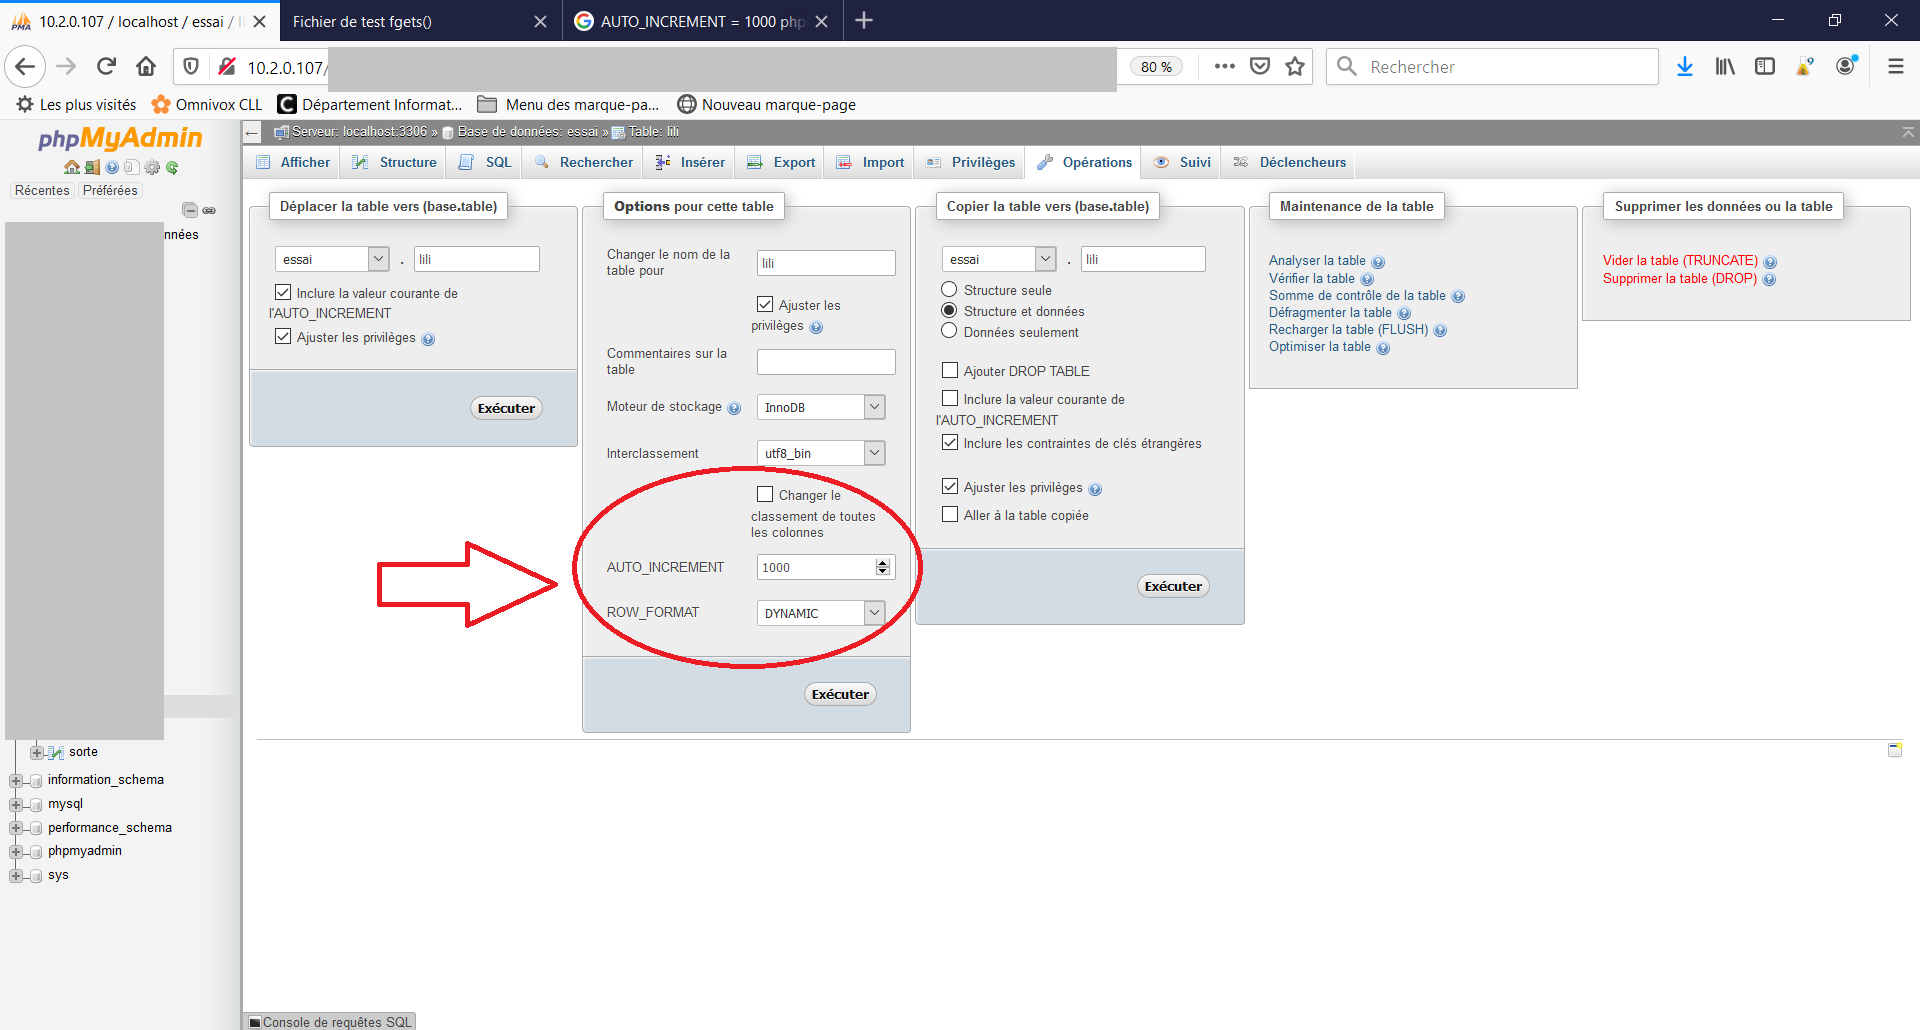
Task: Click help icon beside Analyser la table
Action: point(1378,262)
